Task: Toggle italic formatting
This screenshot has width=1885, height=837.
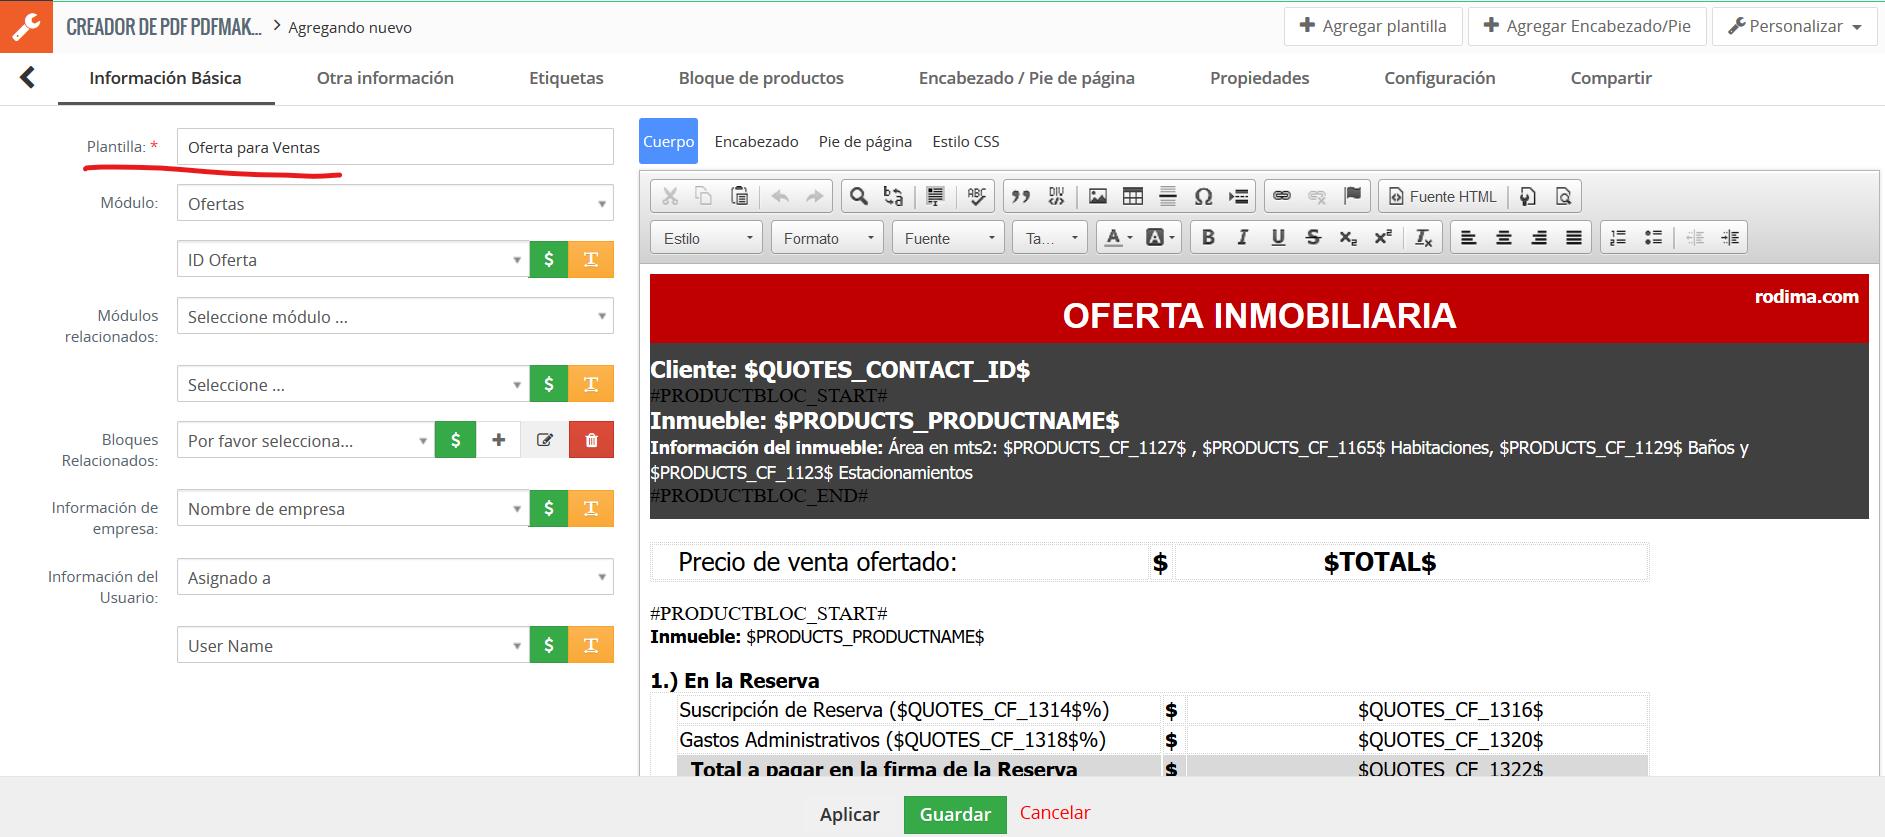Action: pos(1242,238)
